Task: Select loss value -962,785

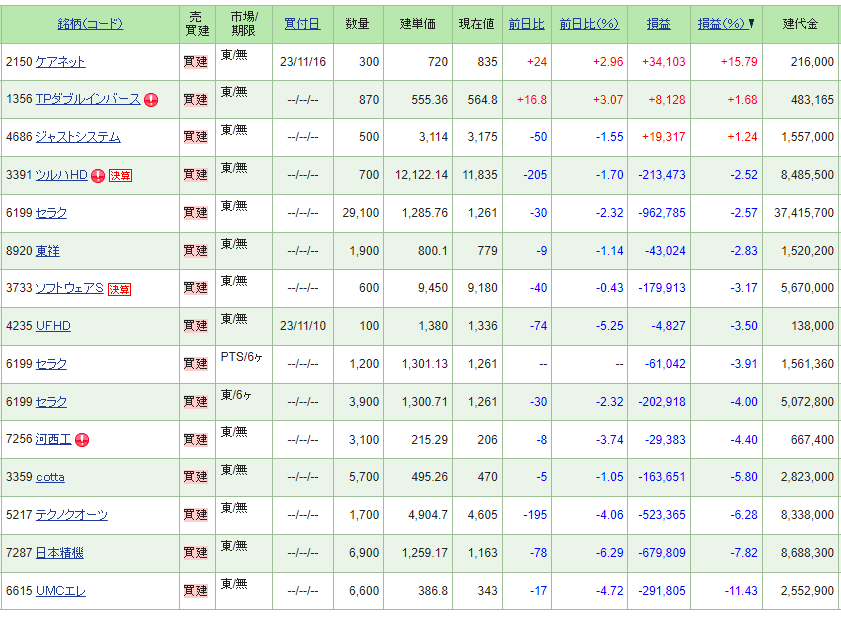Action: (x=661, y=213)
